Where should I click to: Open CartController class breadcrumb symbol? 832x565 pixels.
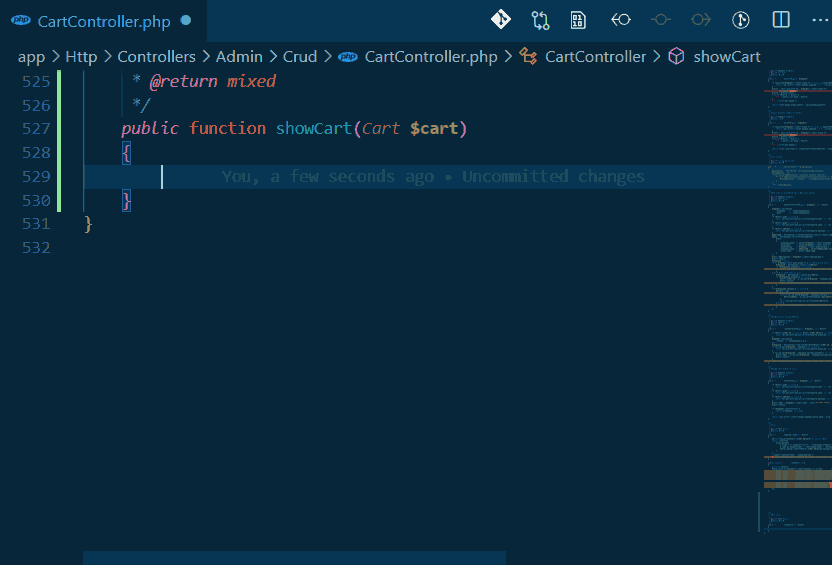pos(595,57)
